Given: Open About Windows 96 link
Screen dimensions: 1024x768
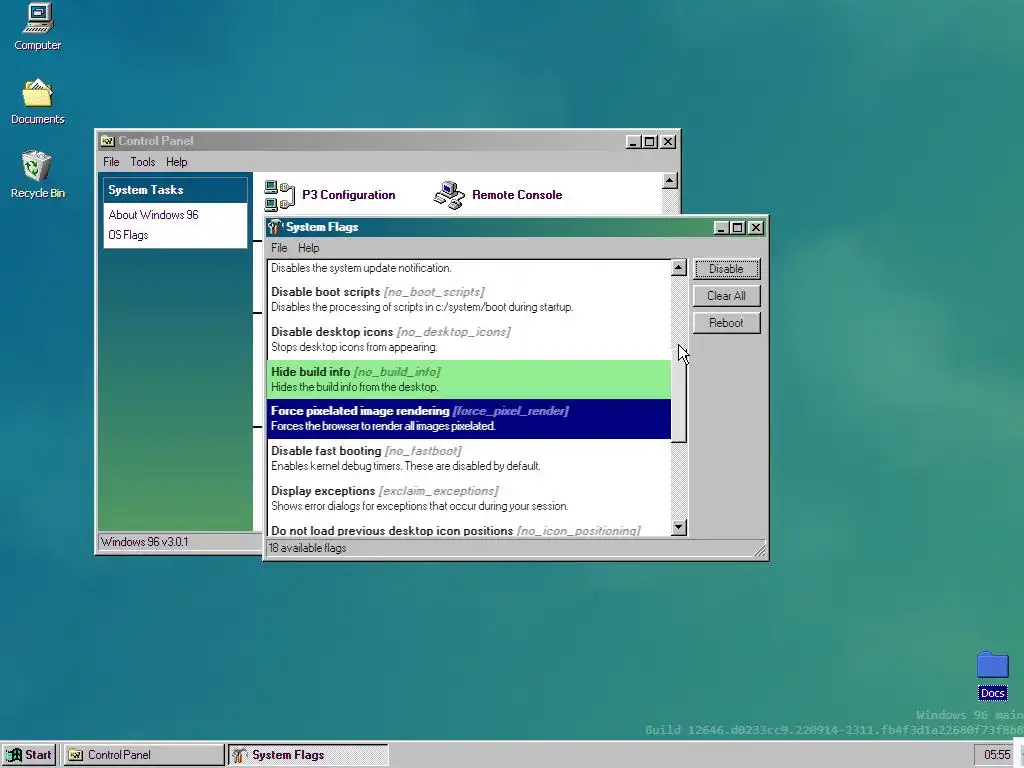Looking at the screenshot, I should [153, 215].
